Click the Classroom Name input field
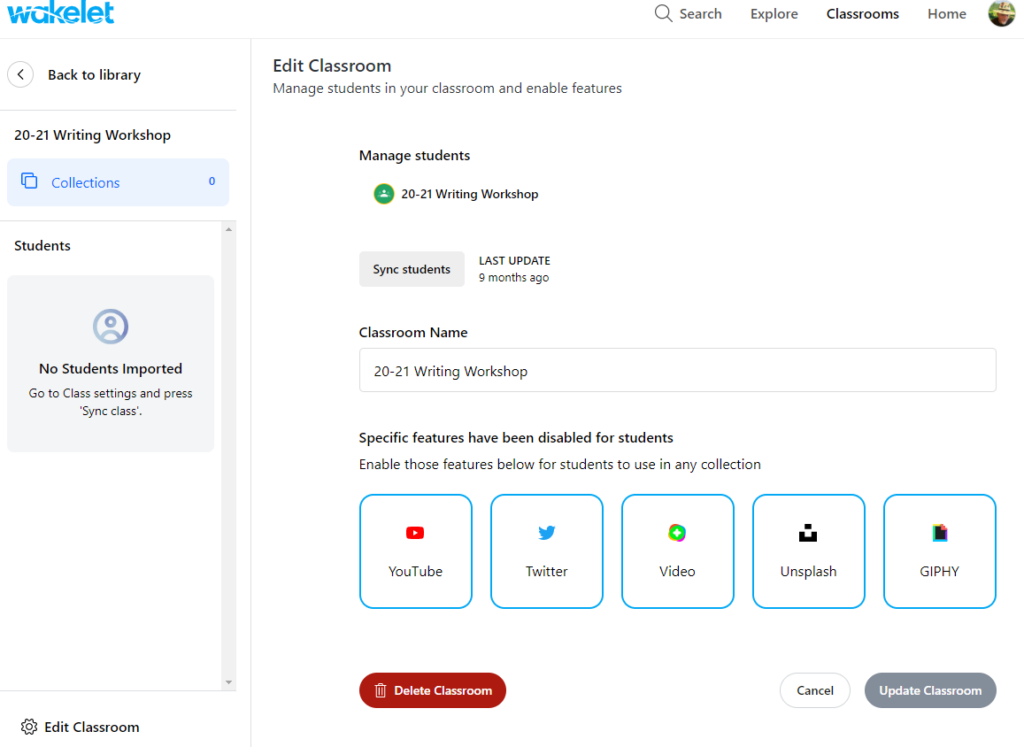 677,370
